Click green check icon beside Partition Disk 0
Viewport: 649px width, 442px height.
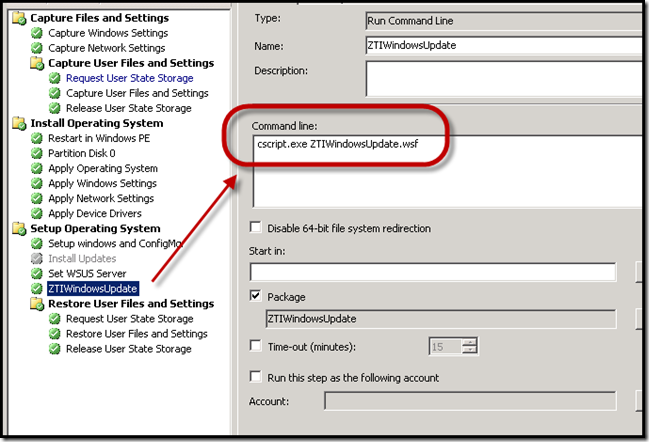tap(37, 154)
